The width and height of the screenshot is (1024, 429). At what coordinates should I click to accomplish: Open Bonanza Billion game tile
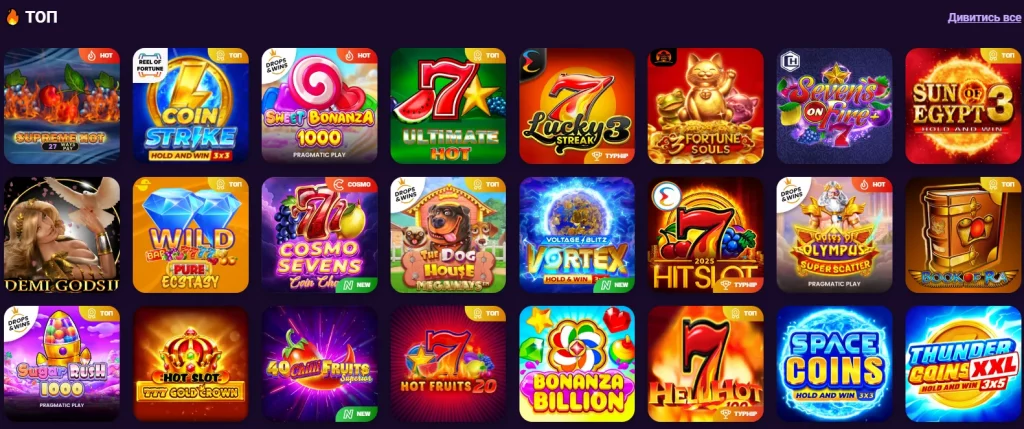click(577, 364)
